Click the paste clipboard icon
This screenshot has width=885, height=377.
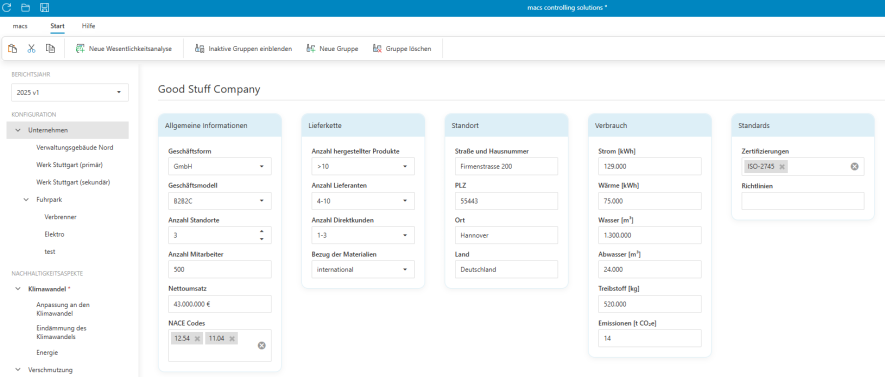pyautogui.click(x=12, y=49)
